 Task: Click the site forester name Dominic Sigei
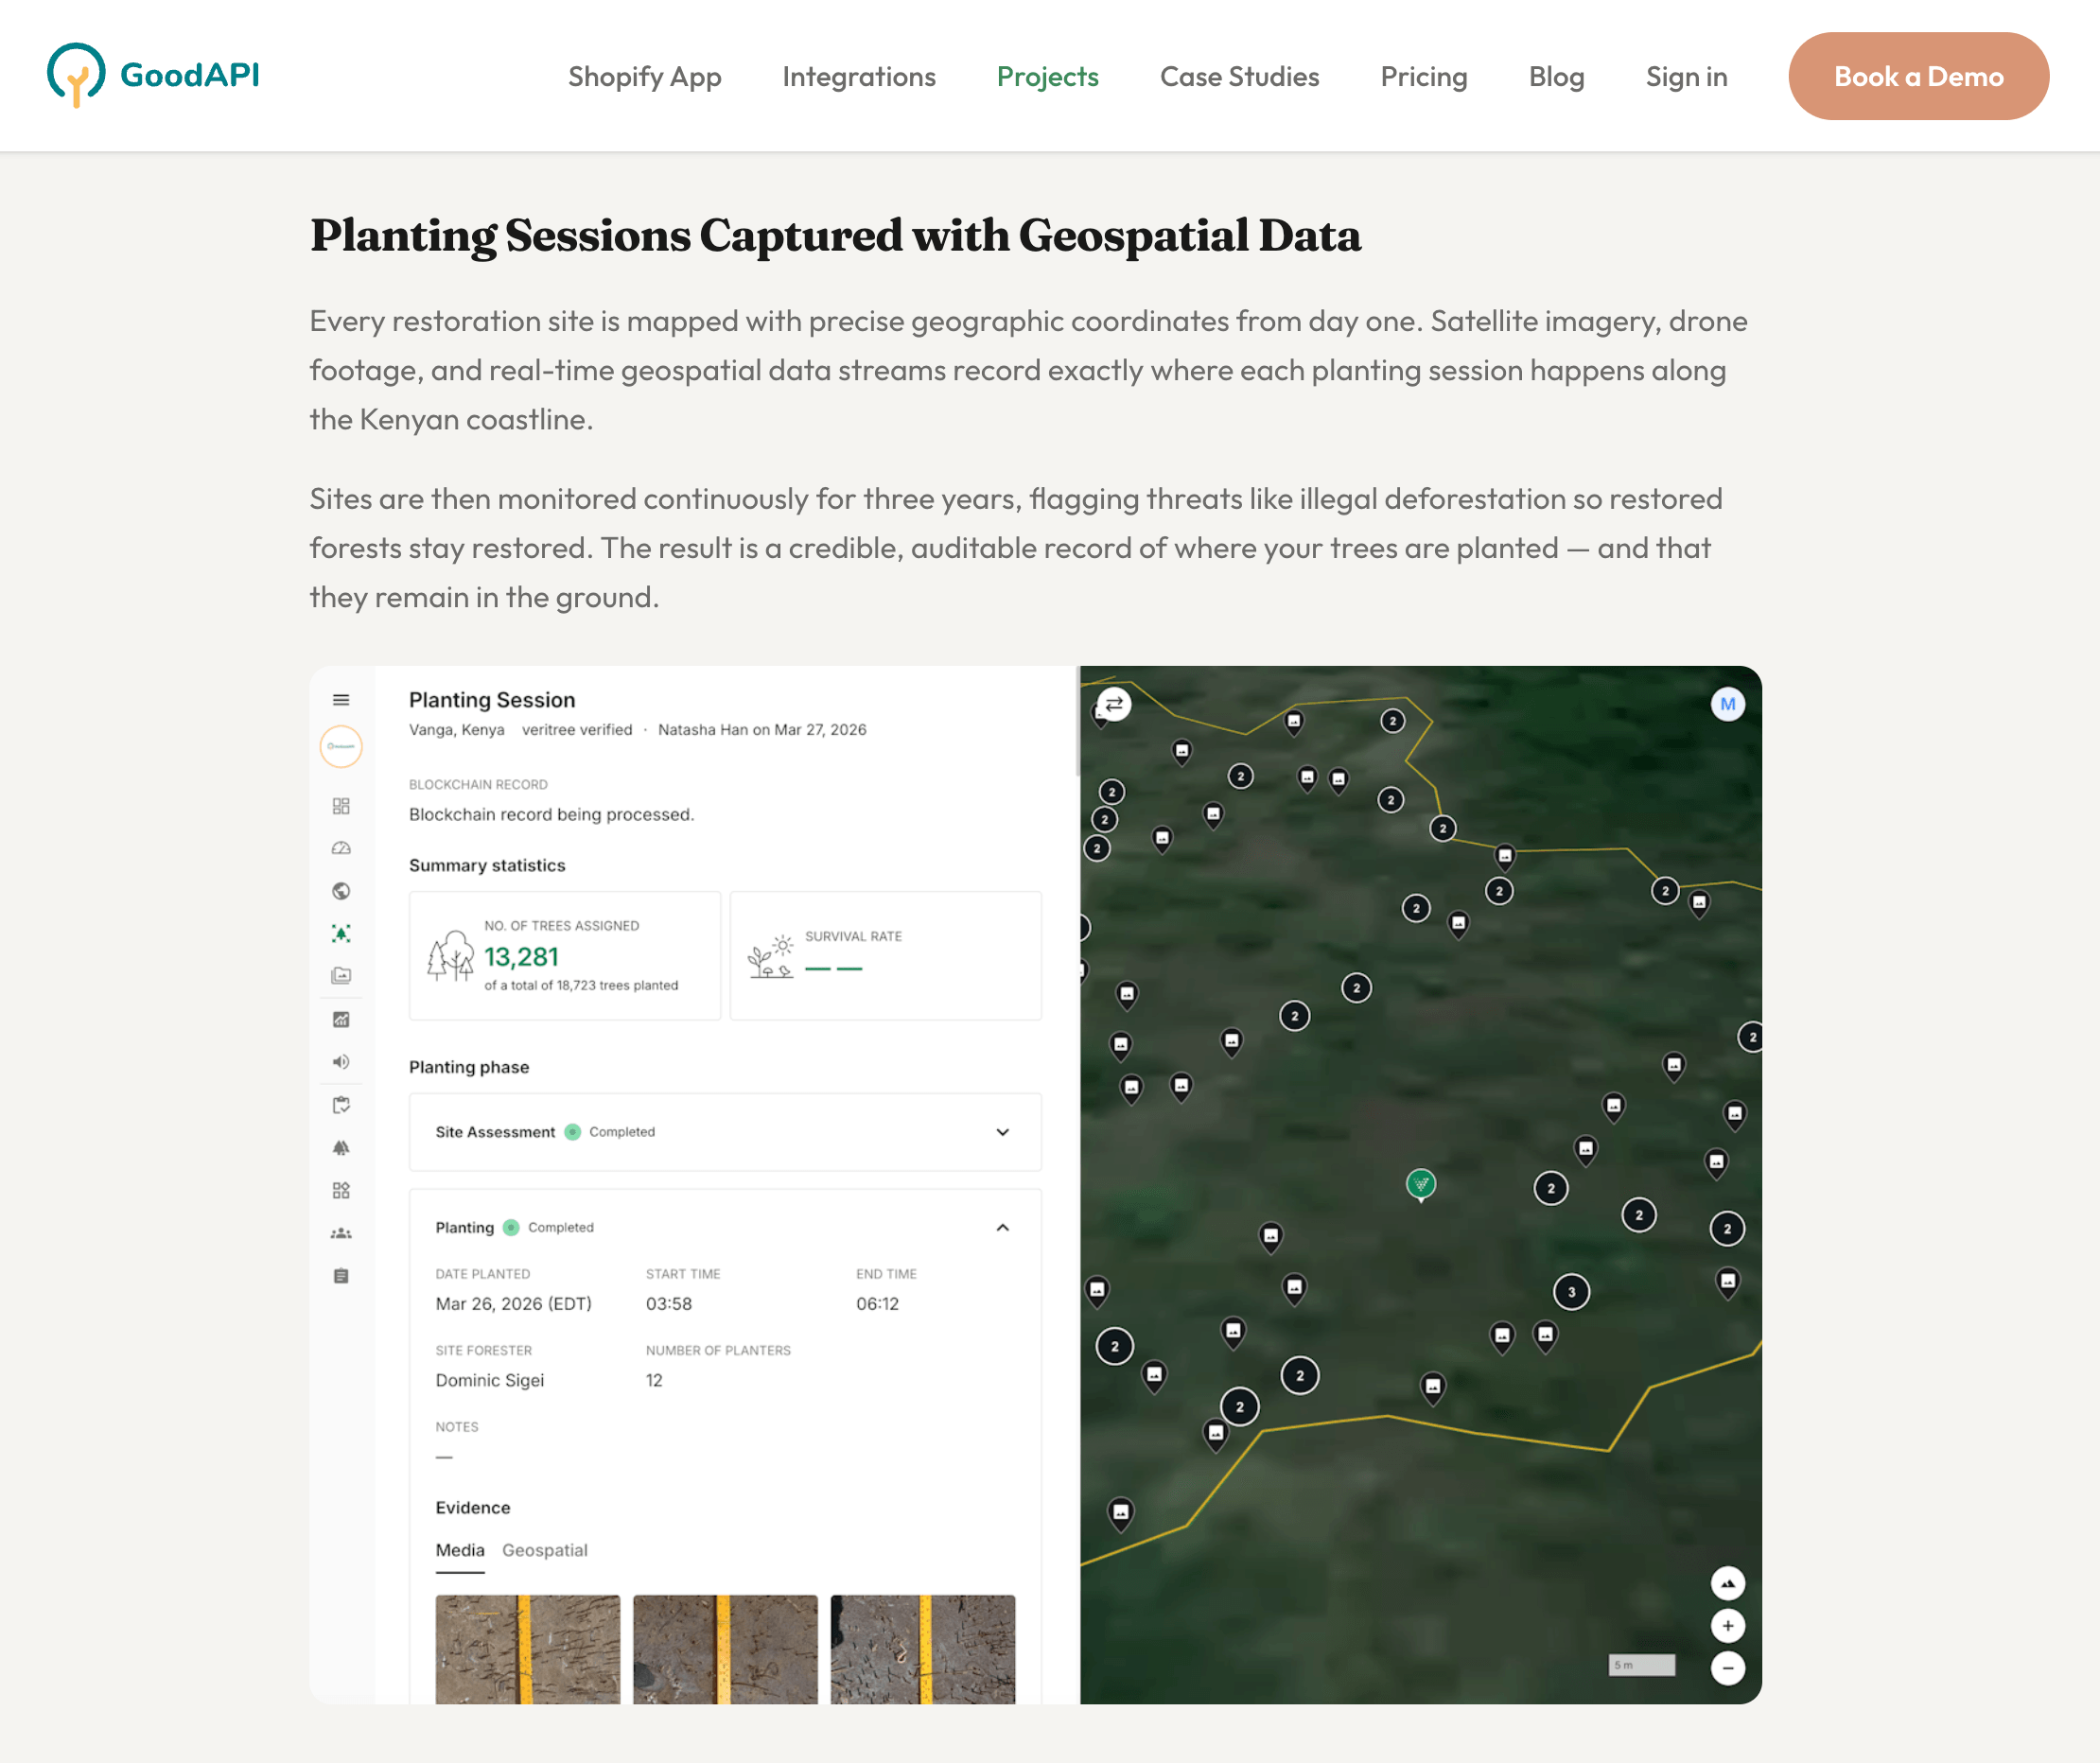point(489,1380)
